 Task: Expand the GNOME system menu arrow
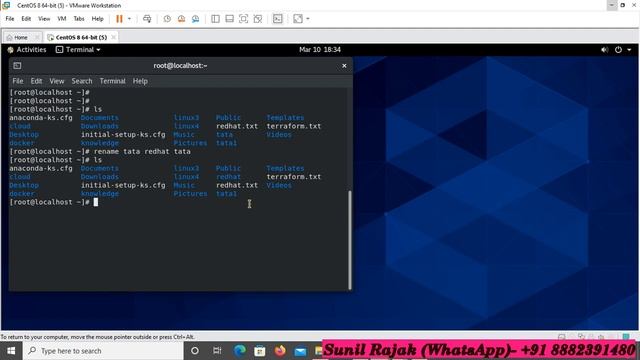pyautogui.click(x=629, y=49)
